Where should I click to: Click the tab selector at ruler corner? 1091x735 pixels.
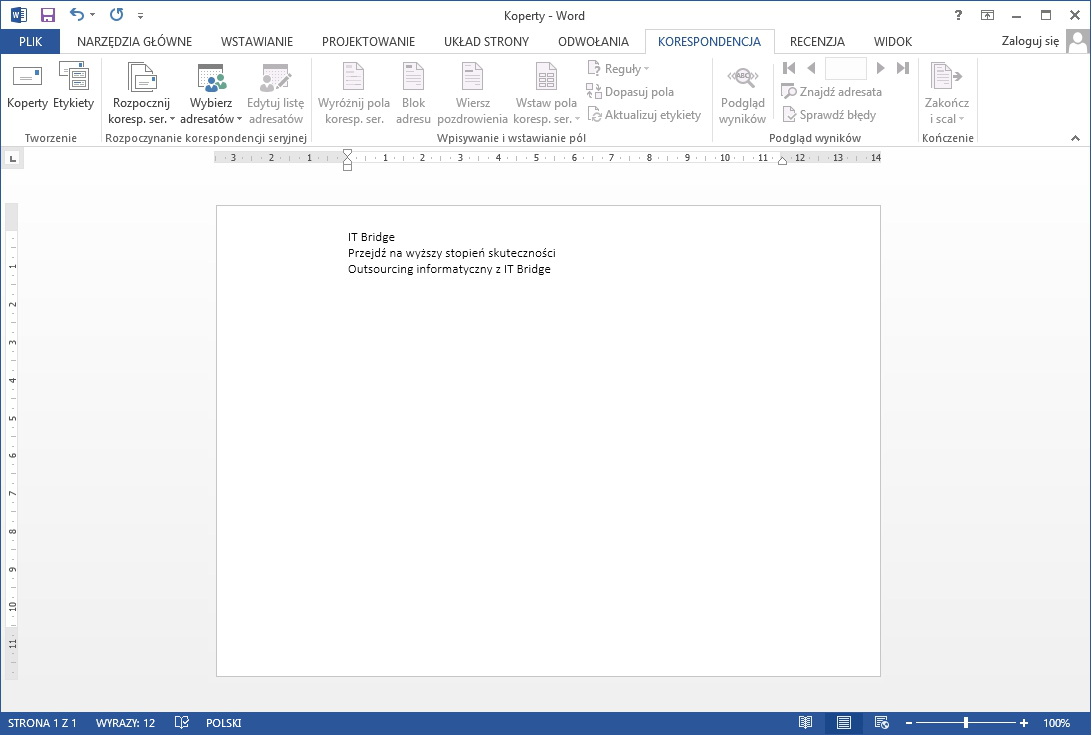point(12,159)
